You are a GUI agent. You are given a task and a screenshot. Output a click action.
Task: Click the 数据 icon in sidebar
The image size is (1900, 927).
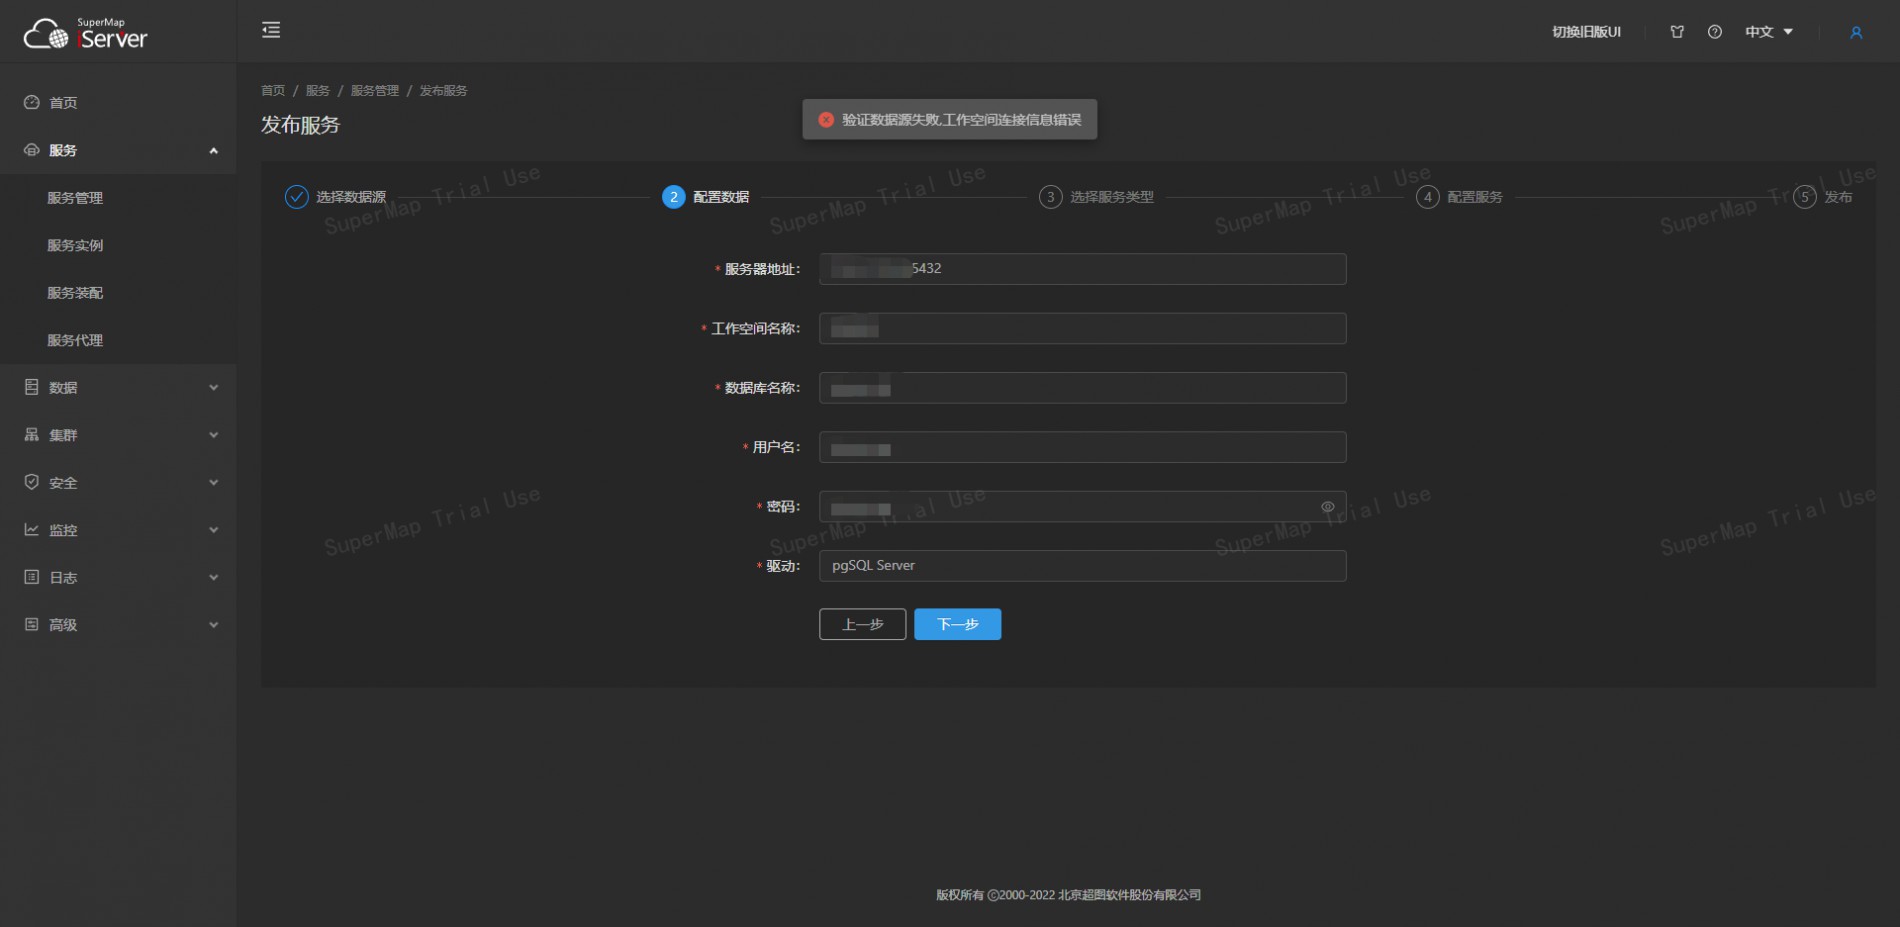coord(32,387)
